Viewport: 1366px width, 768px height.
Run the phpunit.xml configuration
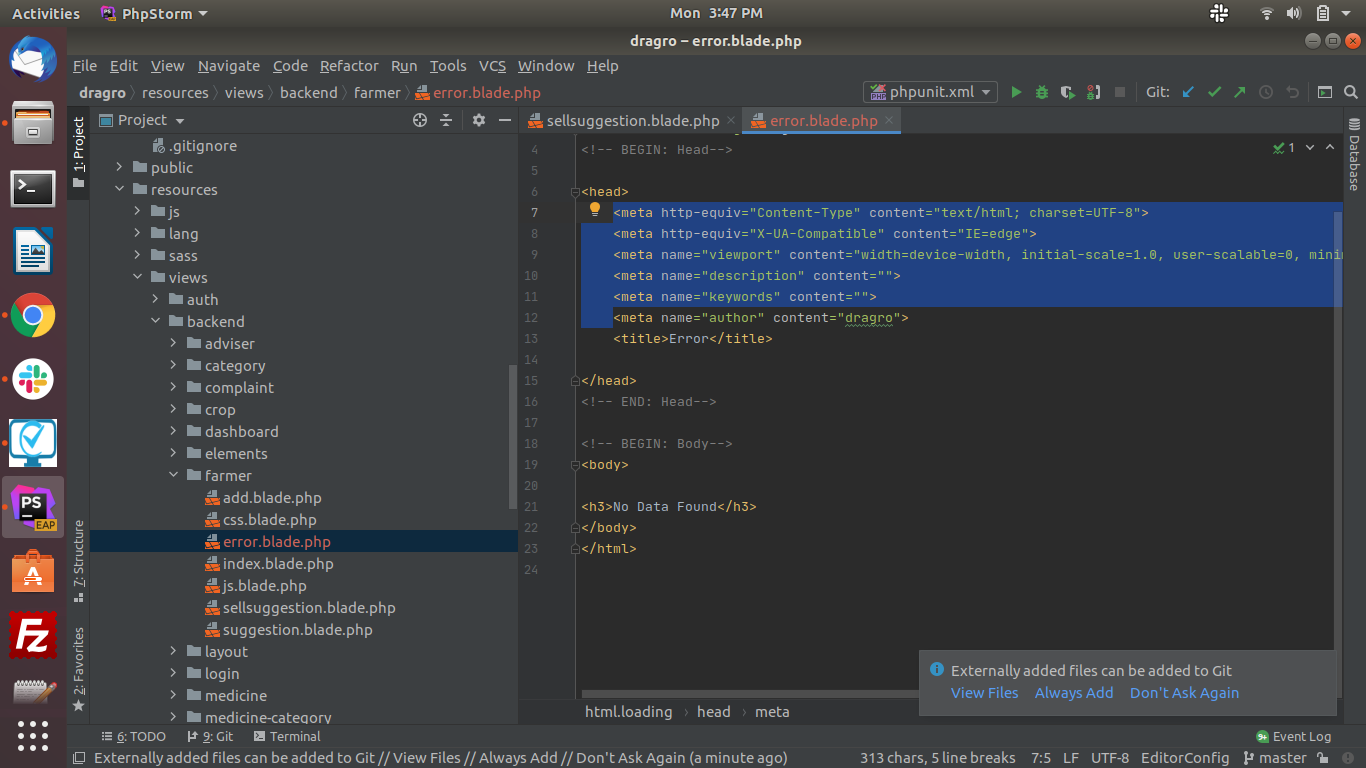[x=1016, y=92]
